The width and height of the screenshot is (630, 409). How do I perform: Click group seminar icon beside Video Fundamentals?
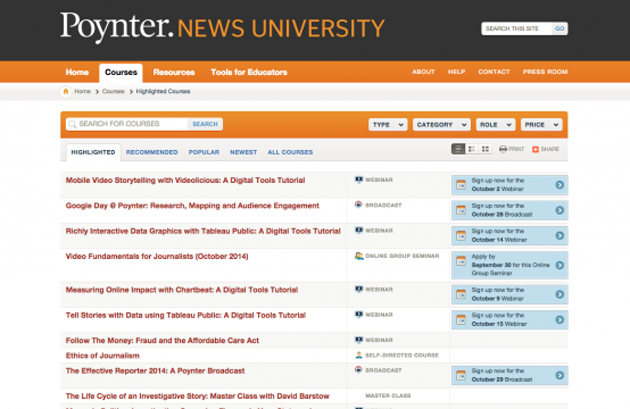click(x=359, y=256)
